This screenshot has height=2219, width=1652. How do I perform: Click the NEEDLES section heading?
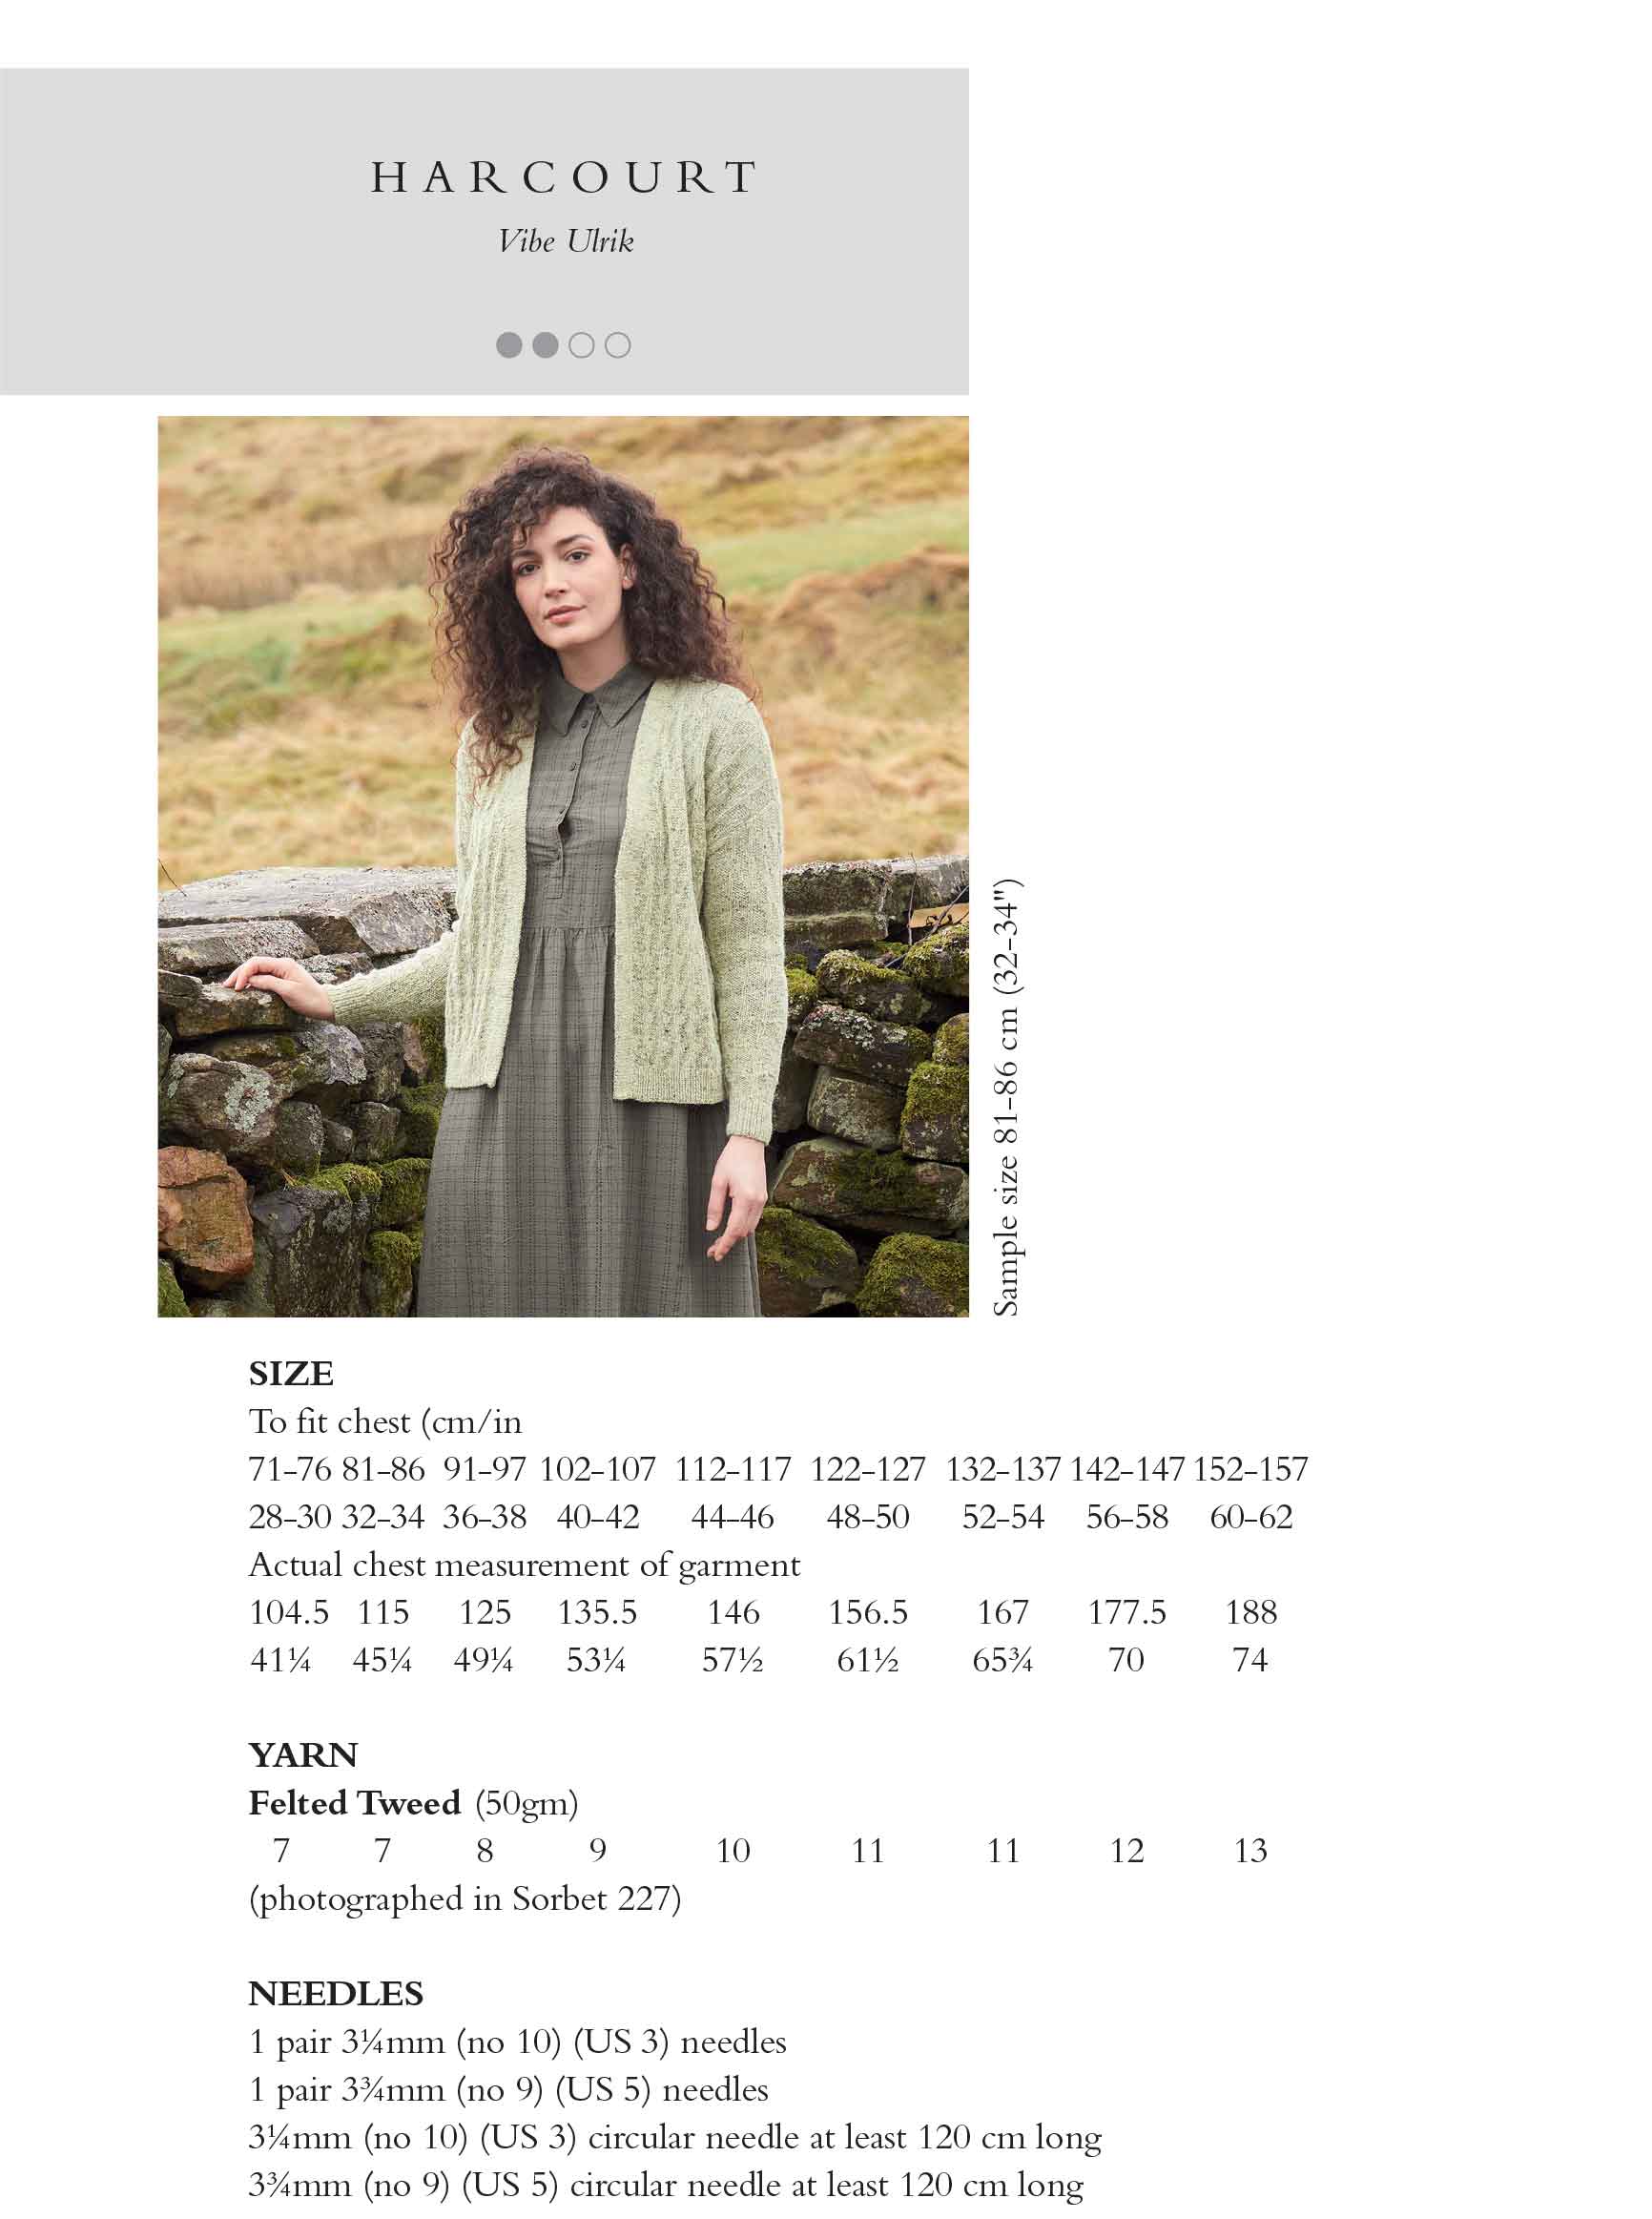pyautogui.click(x=336, y=1993)
